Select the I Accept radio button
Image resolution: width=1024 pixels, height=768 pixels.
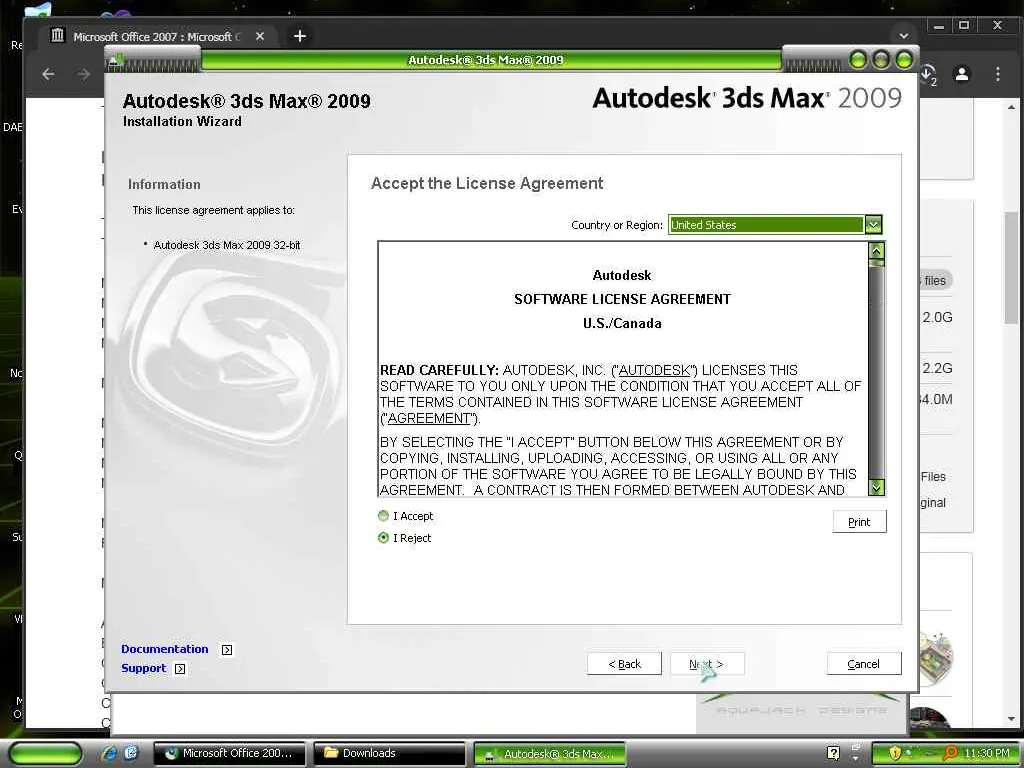tap(383, 516)
